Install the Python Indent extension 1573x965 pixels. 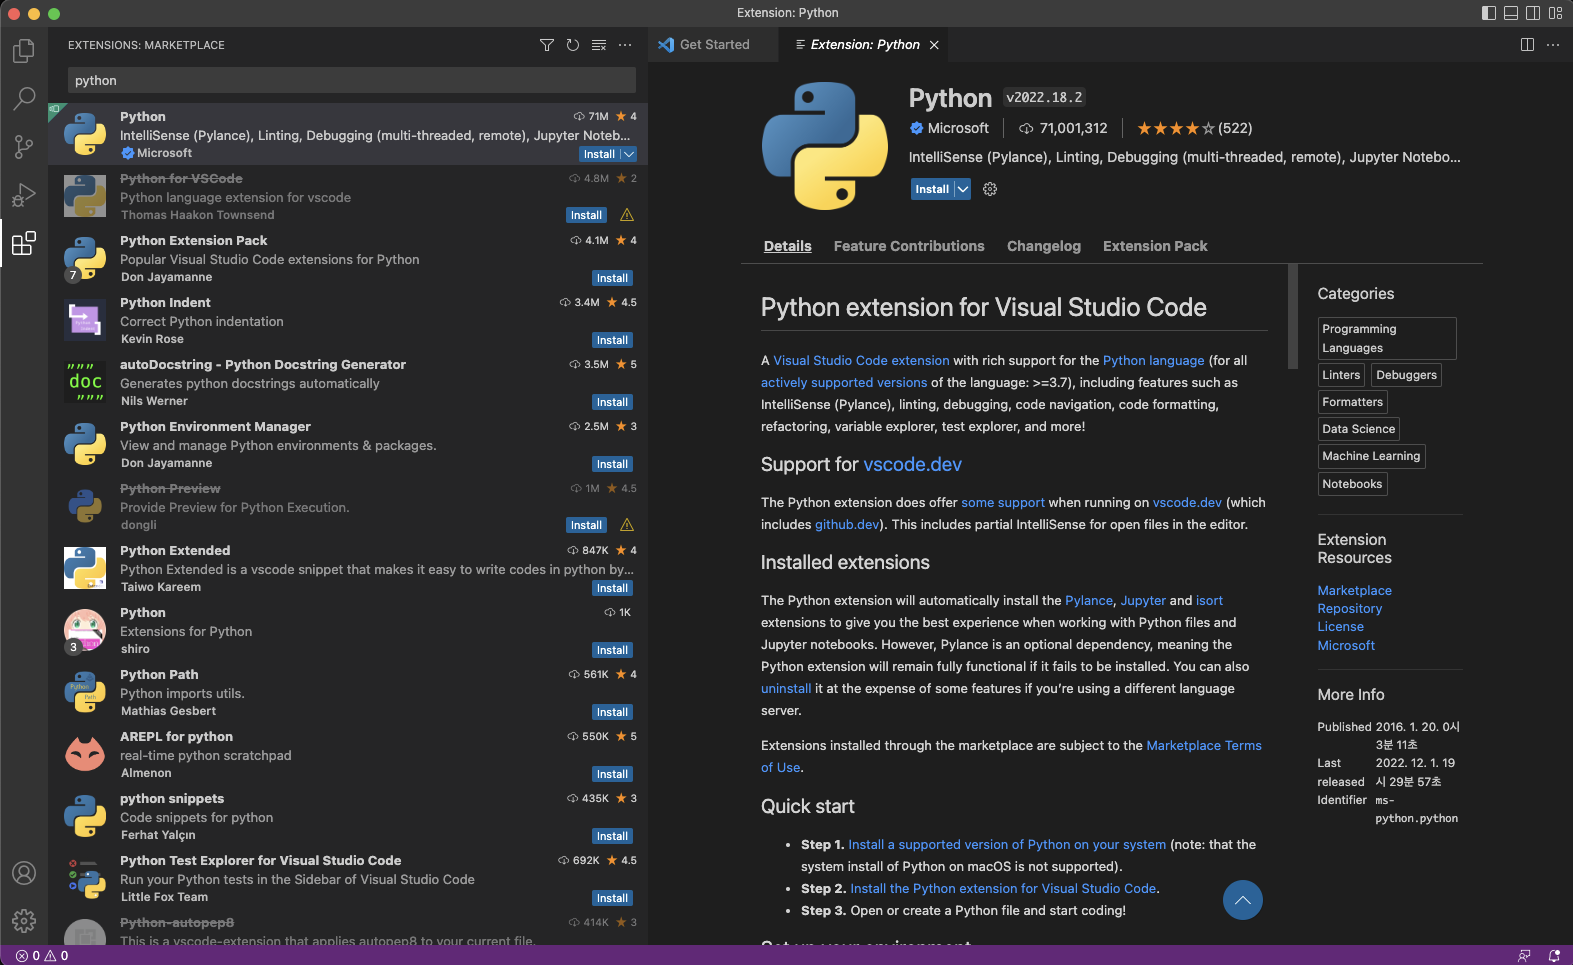click(x=612, y=340)
